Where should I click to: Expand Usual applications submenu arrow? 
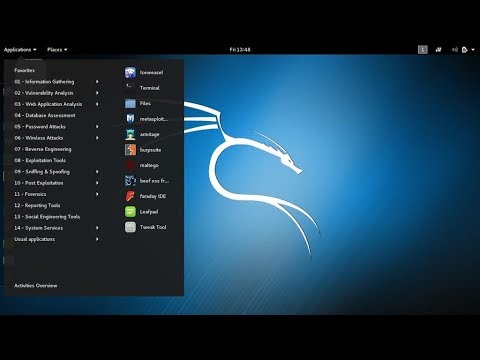(97, 239)
